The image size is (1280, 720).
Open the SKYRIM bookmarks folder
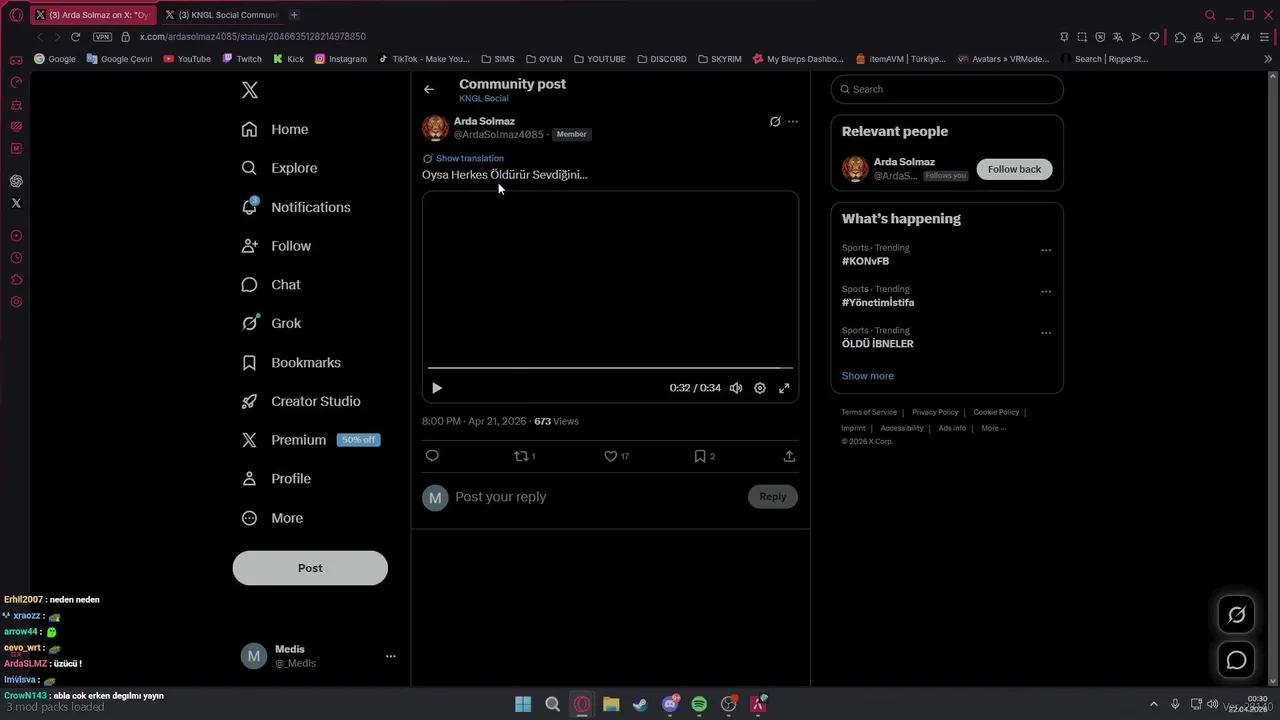(720, 59)
